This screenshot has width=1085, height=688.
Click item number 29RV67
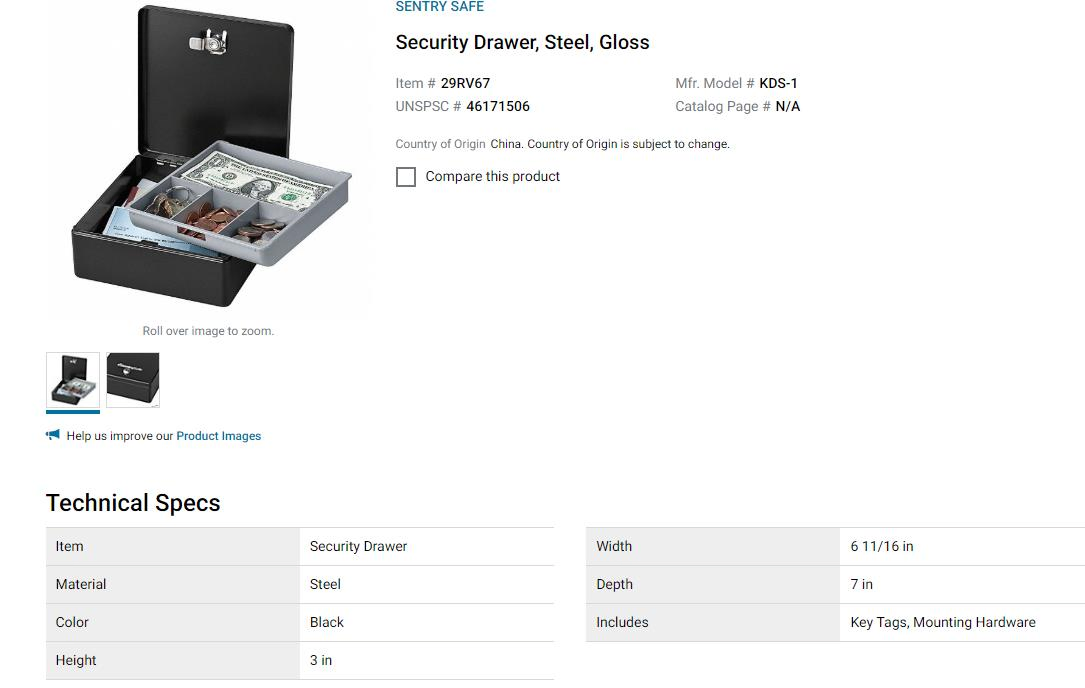pos(465,83)
